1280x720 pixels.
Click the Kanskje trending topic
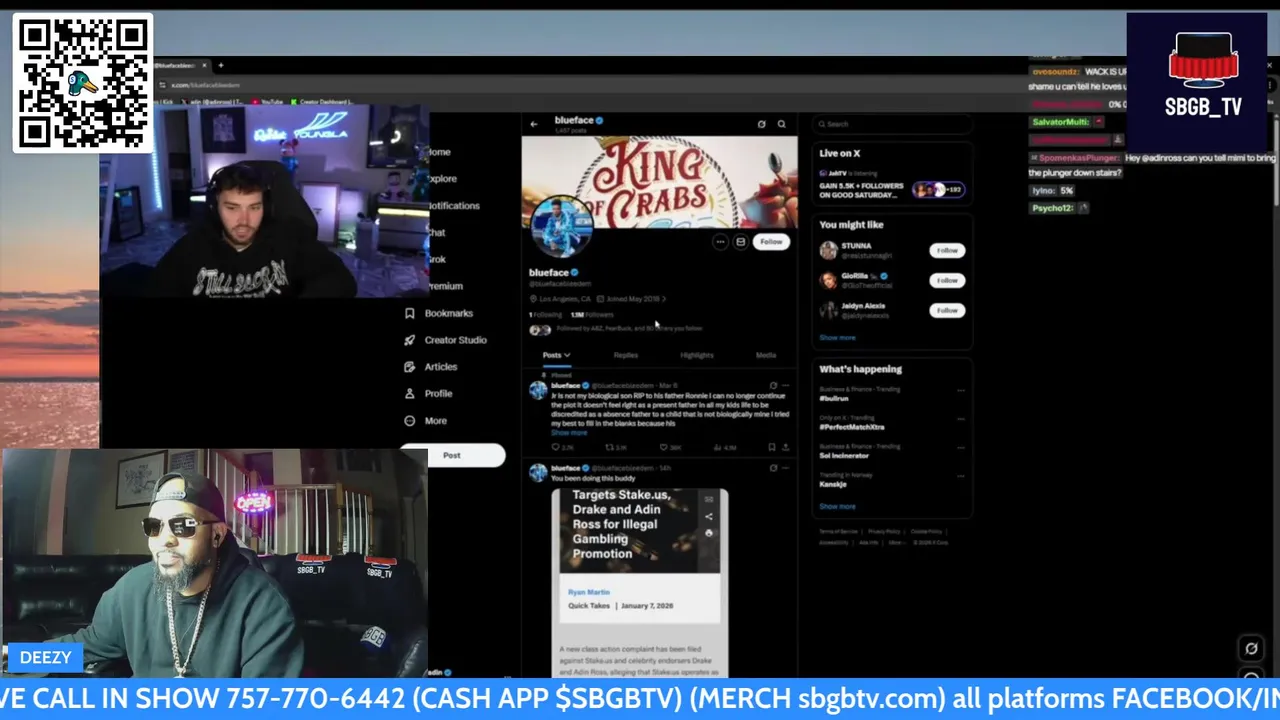(833, 485)
